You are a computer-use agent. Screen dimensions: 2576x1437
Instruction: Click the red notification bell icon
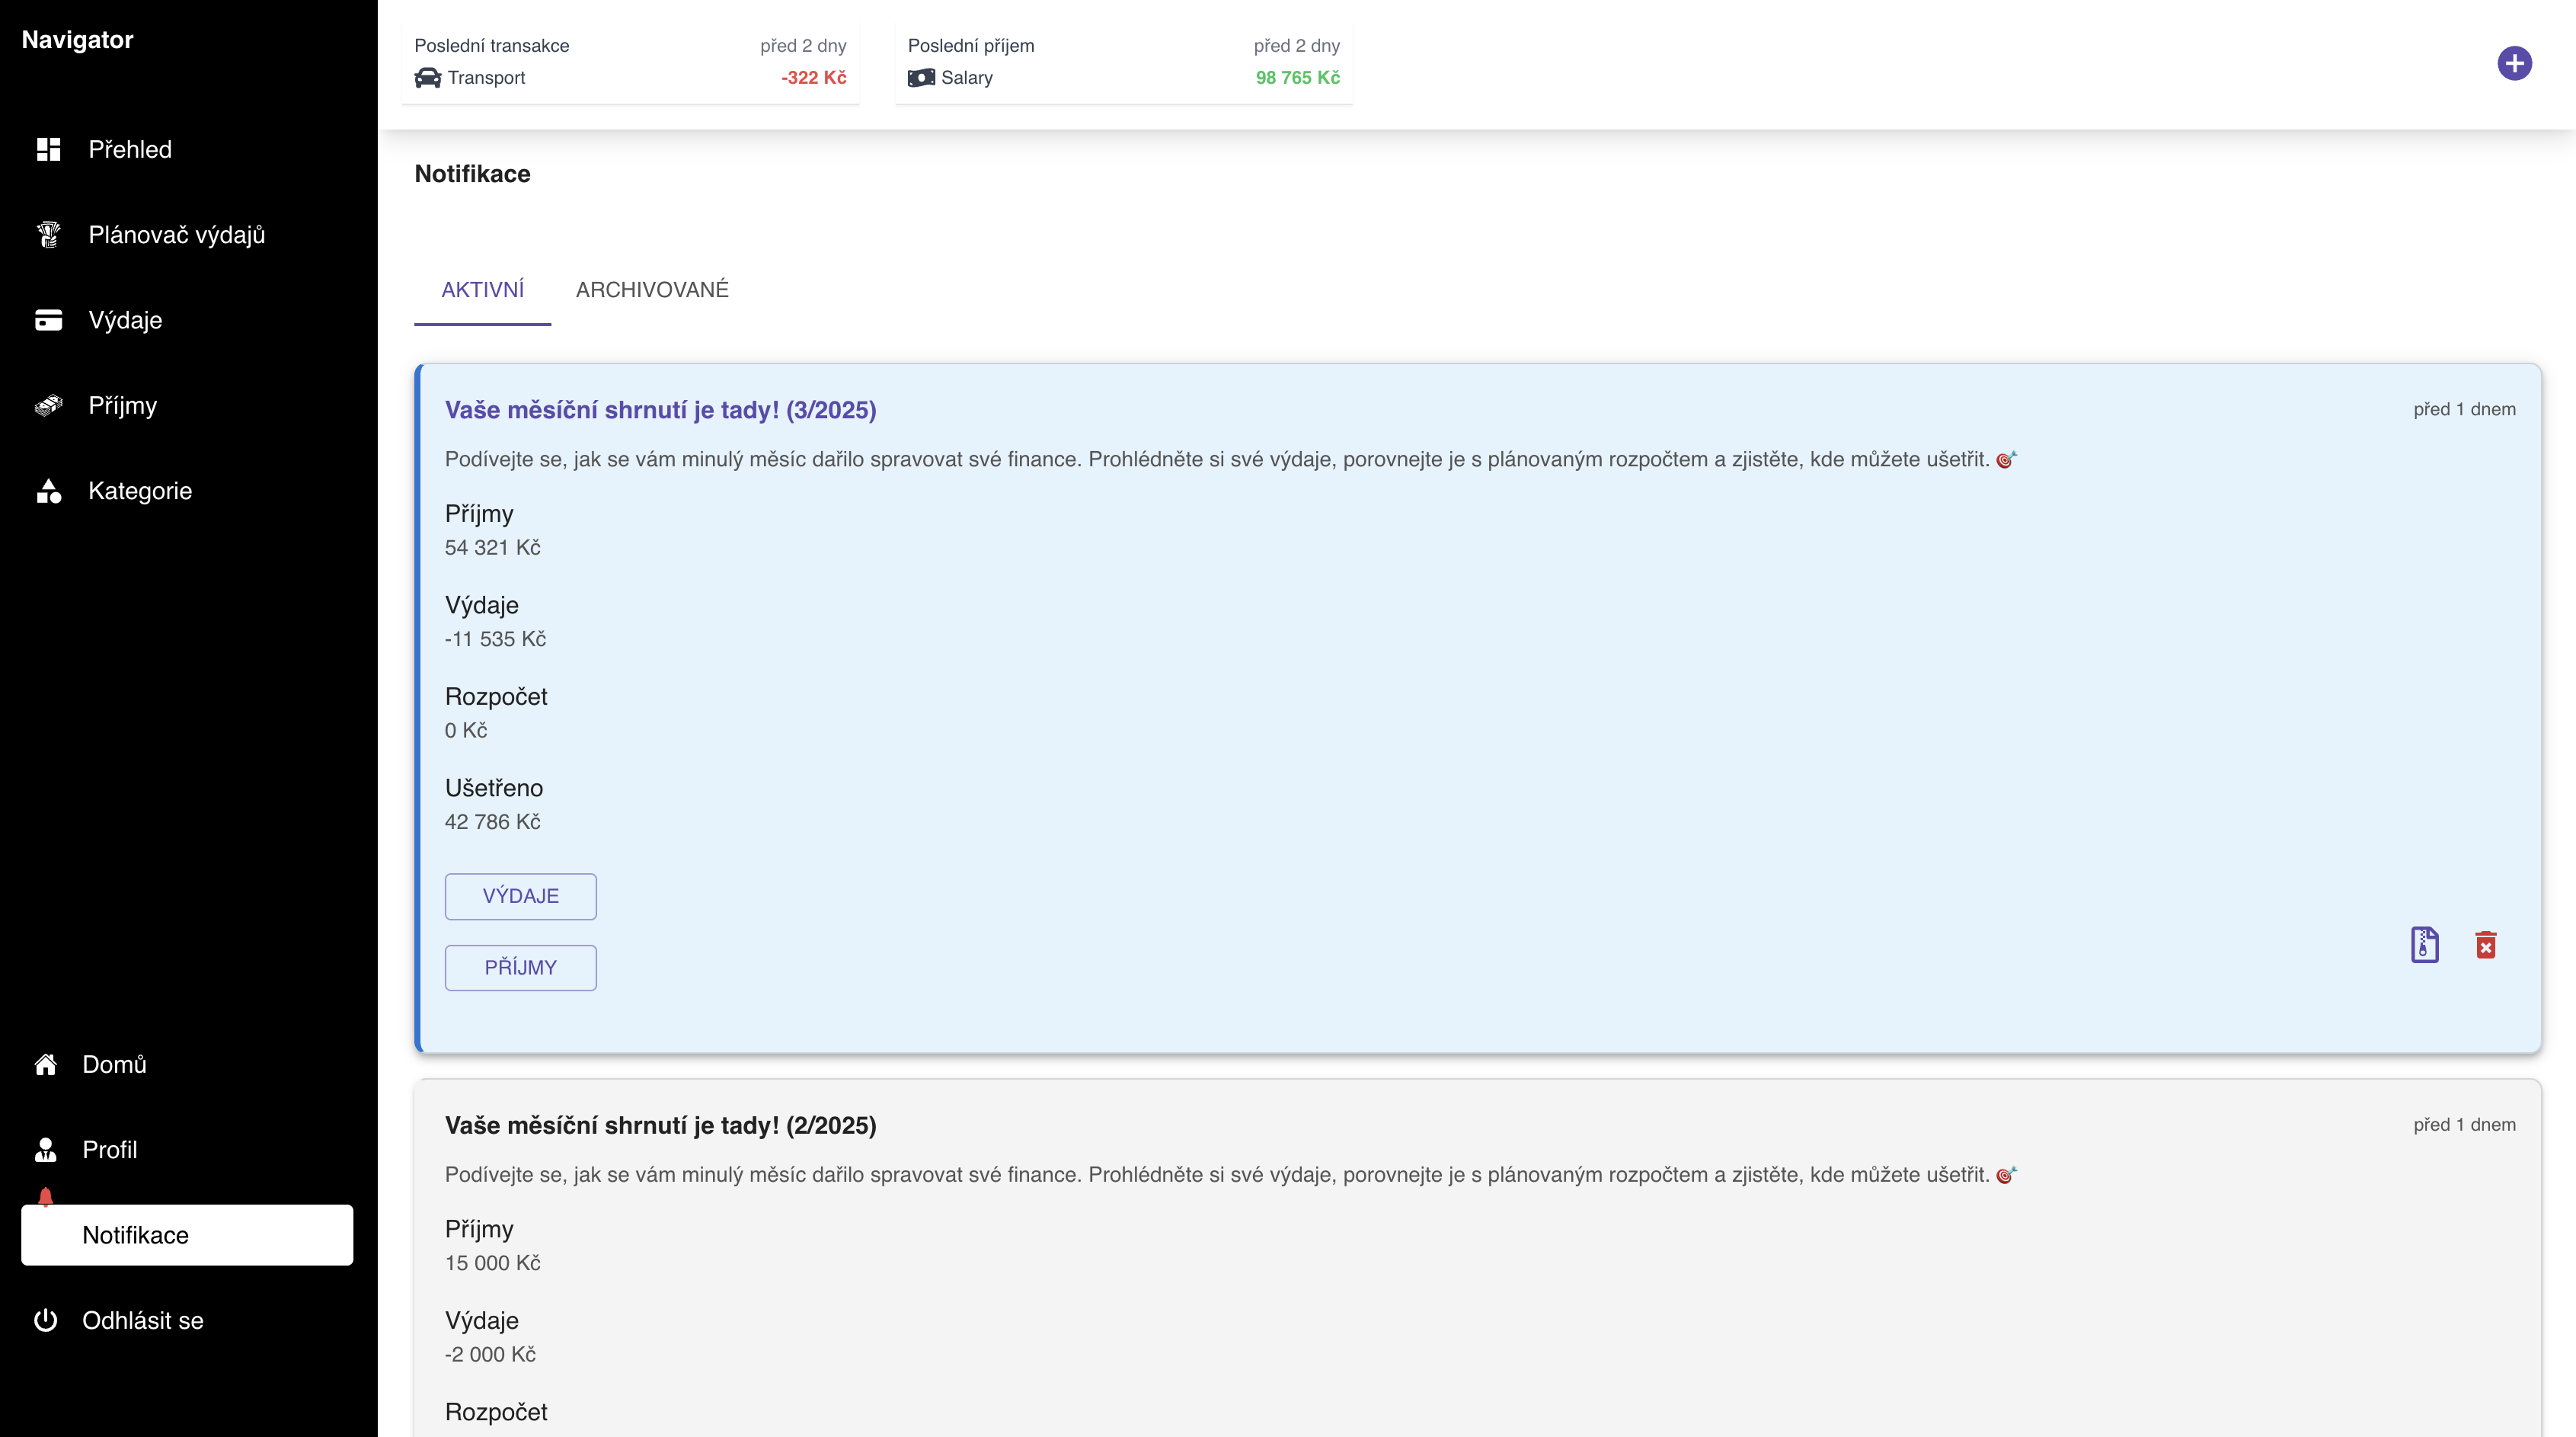[x=45, y=1196]
